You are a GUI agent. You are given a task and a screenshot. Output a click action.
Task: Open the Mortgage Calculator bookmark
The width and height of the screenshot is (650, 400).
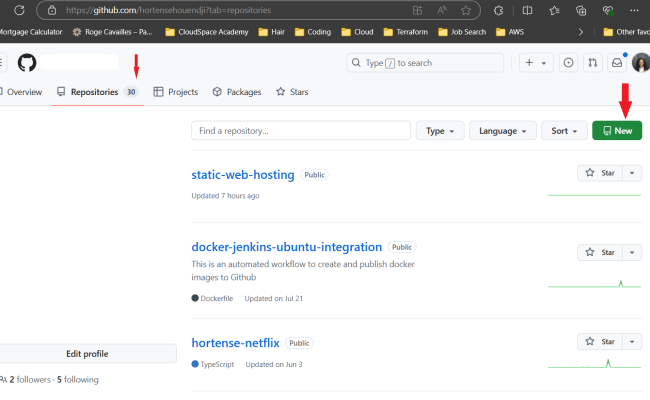[31, 32]
